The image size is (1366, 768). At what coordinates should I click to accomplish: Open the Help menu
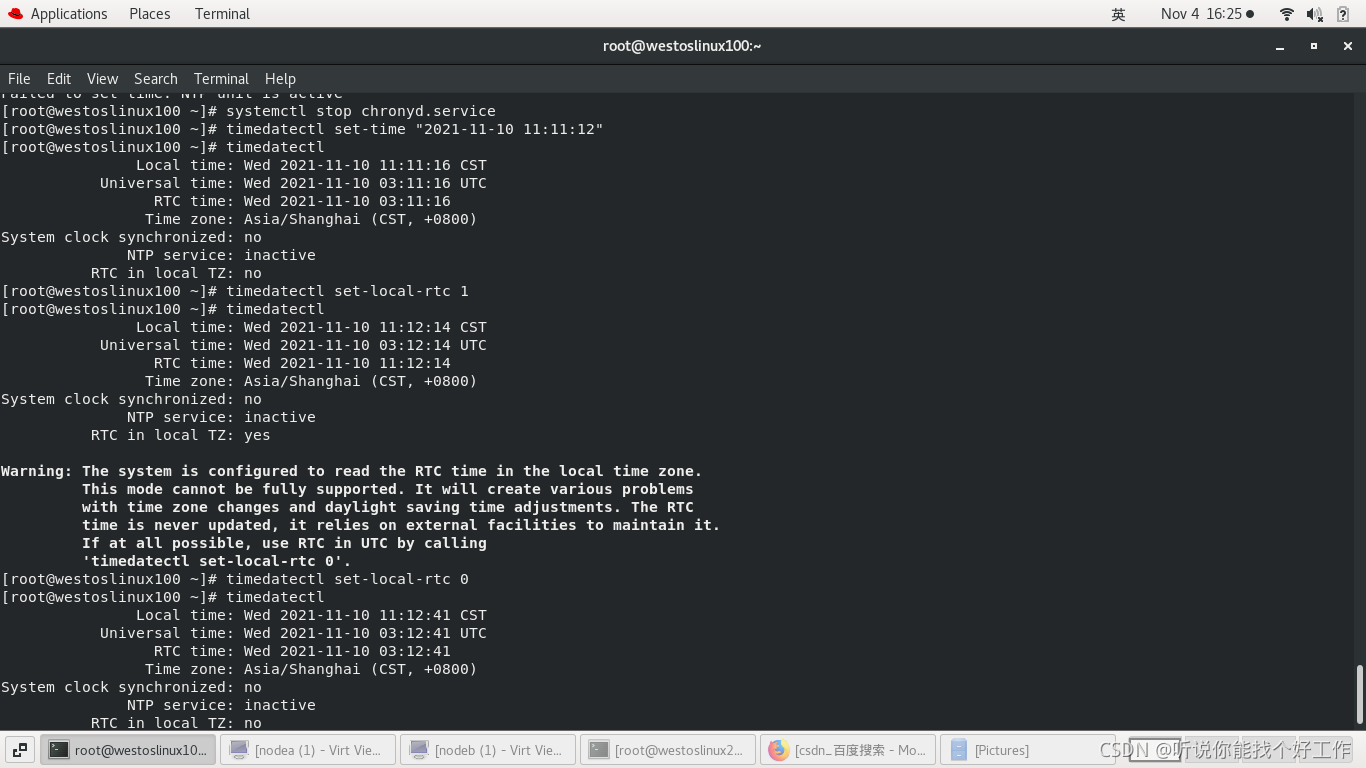tap(280, 79)
